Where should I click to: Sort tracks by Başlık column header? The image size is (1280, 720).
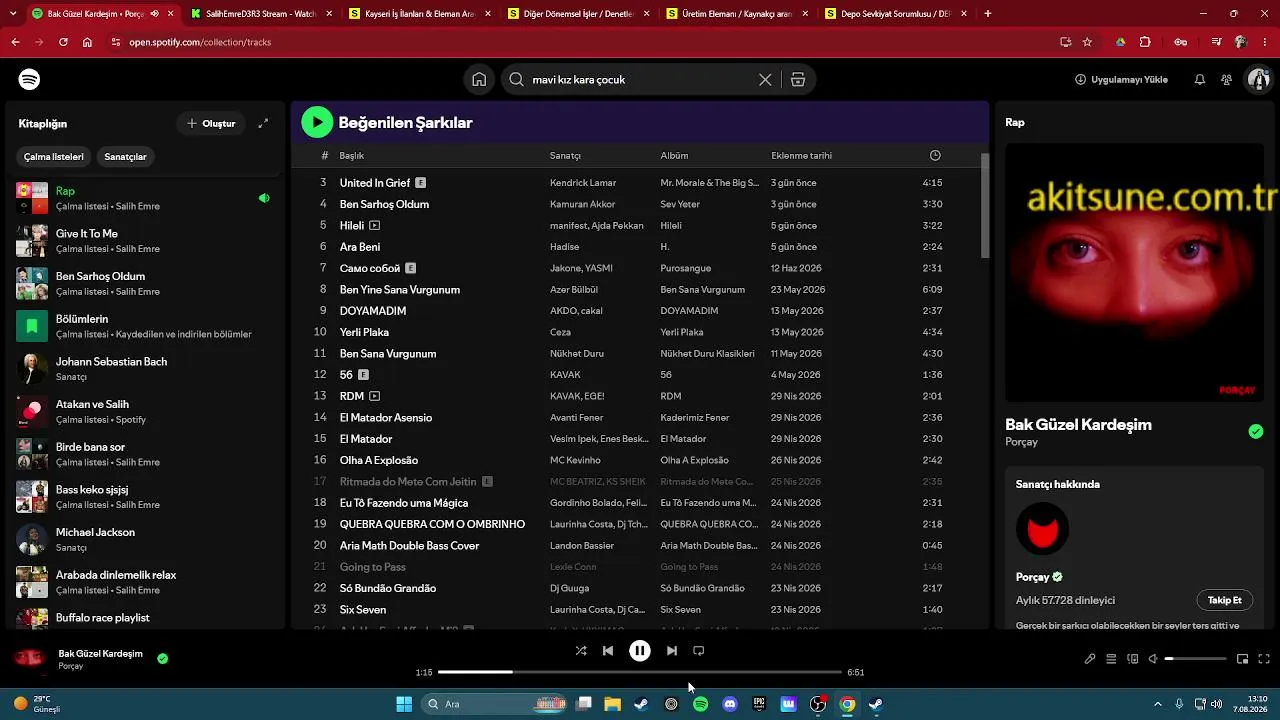tap(351, 156)
